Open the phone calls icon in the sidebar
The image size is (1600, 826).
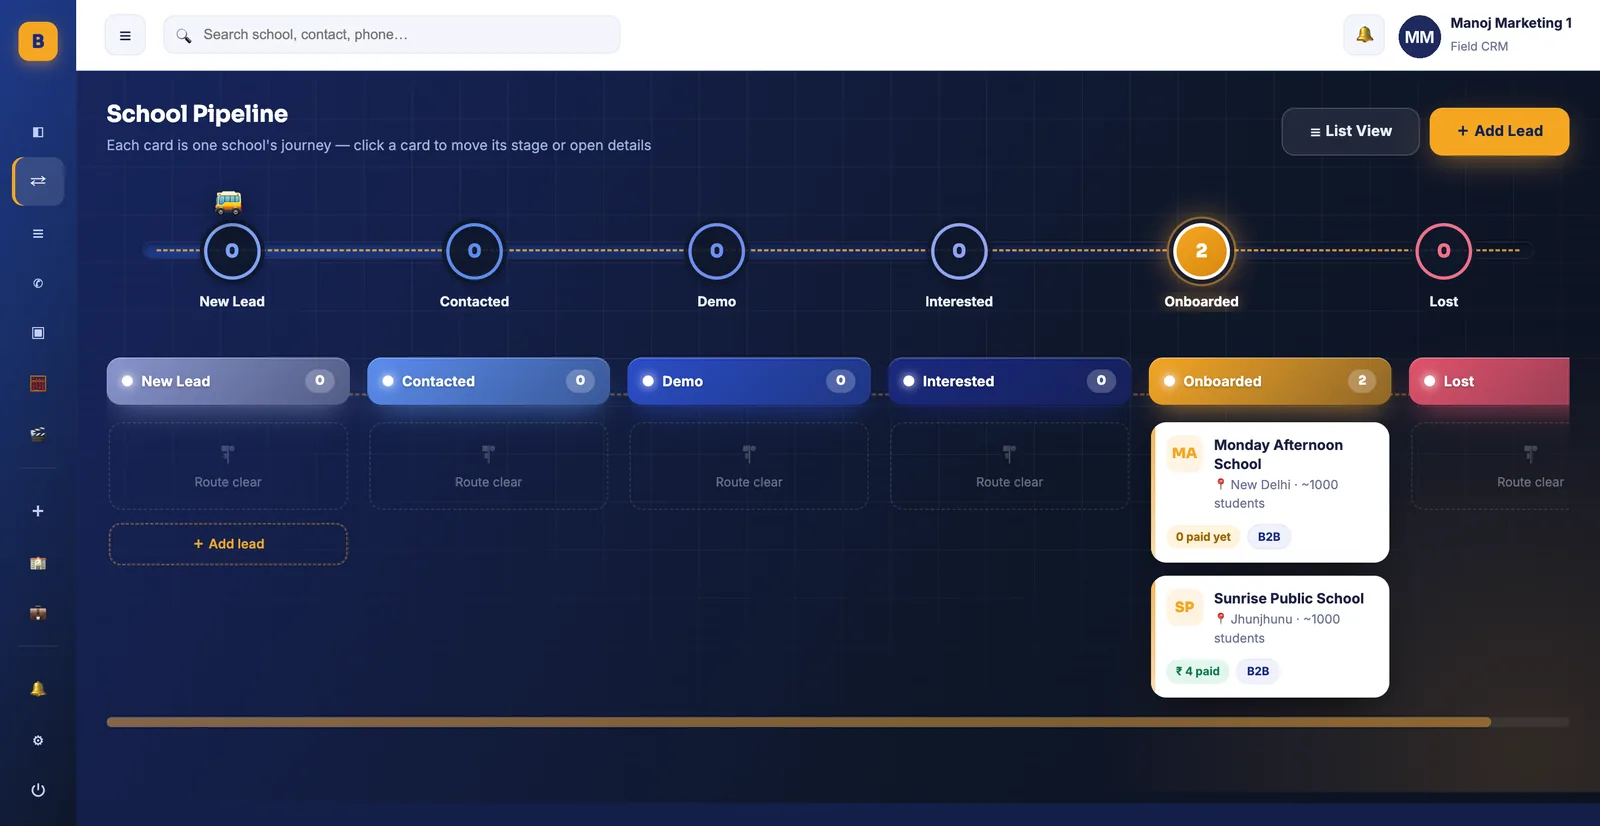coord(38,283)
